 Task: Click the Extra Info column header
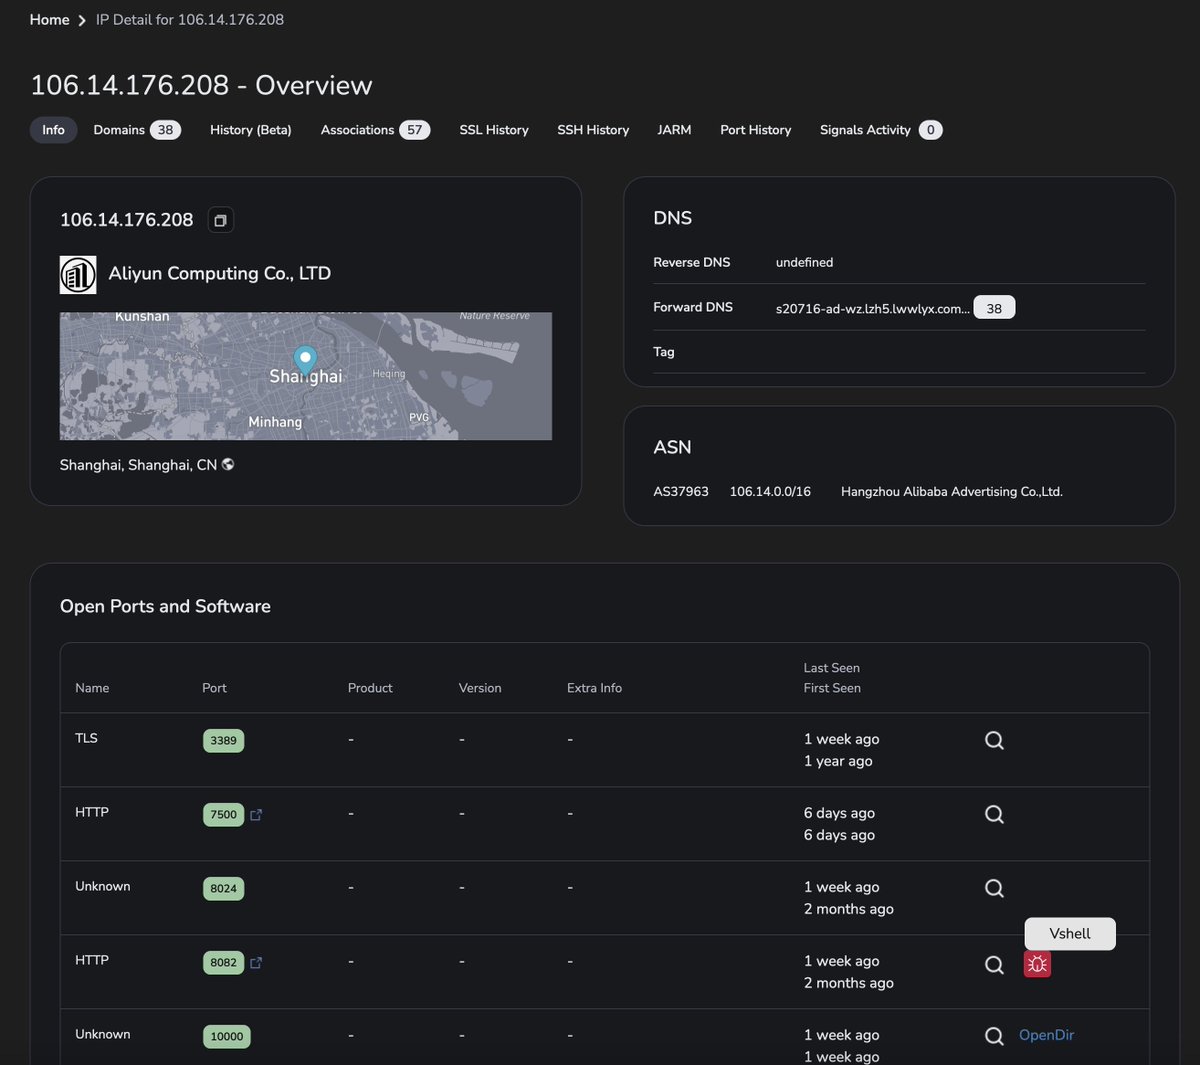coord(594,688)
